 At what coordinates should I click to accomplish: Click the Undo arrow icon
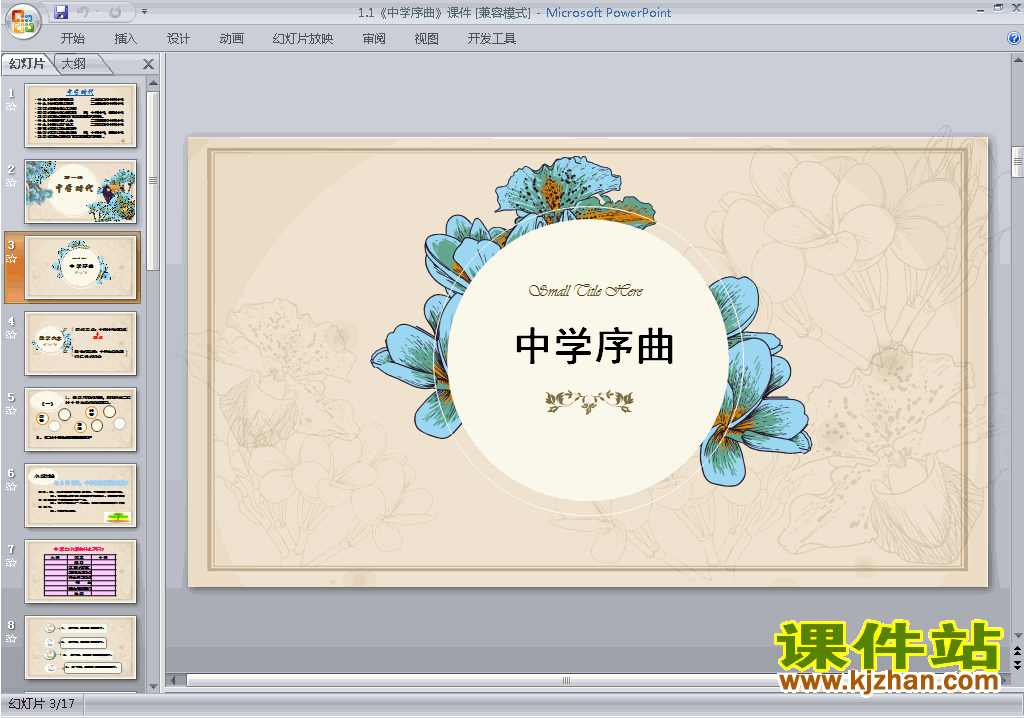(x=83, y=12)
